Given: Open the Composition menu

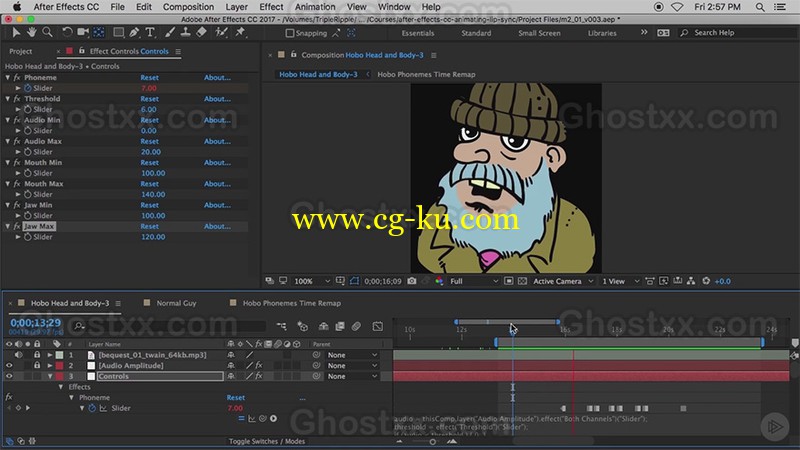Looking at the screenshot, I should click(188, 7).
